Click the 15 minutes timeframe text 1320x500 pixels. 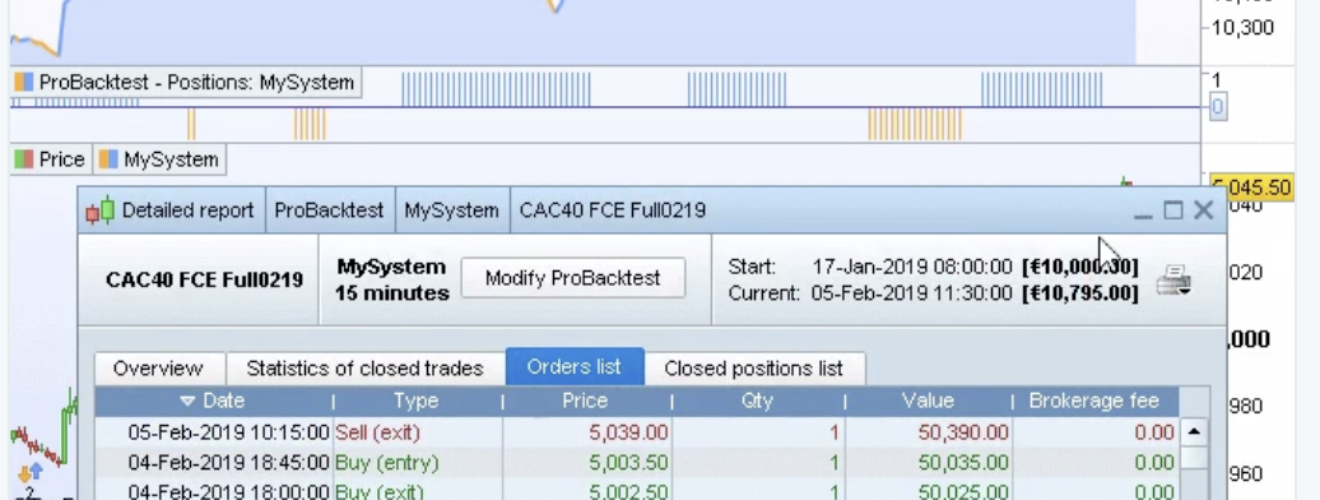click(x=391, y=293)
